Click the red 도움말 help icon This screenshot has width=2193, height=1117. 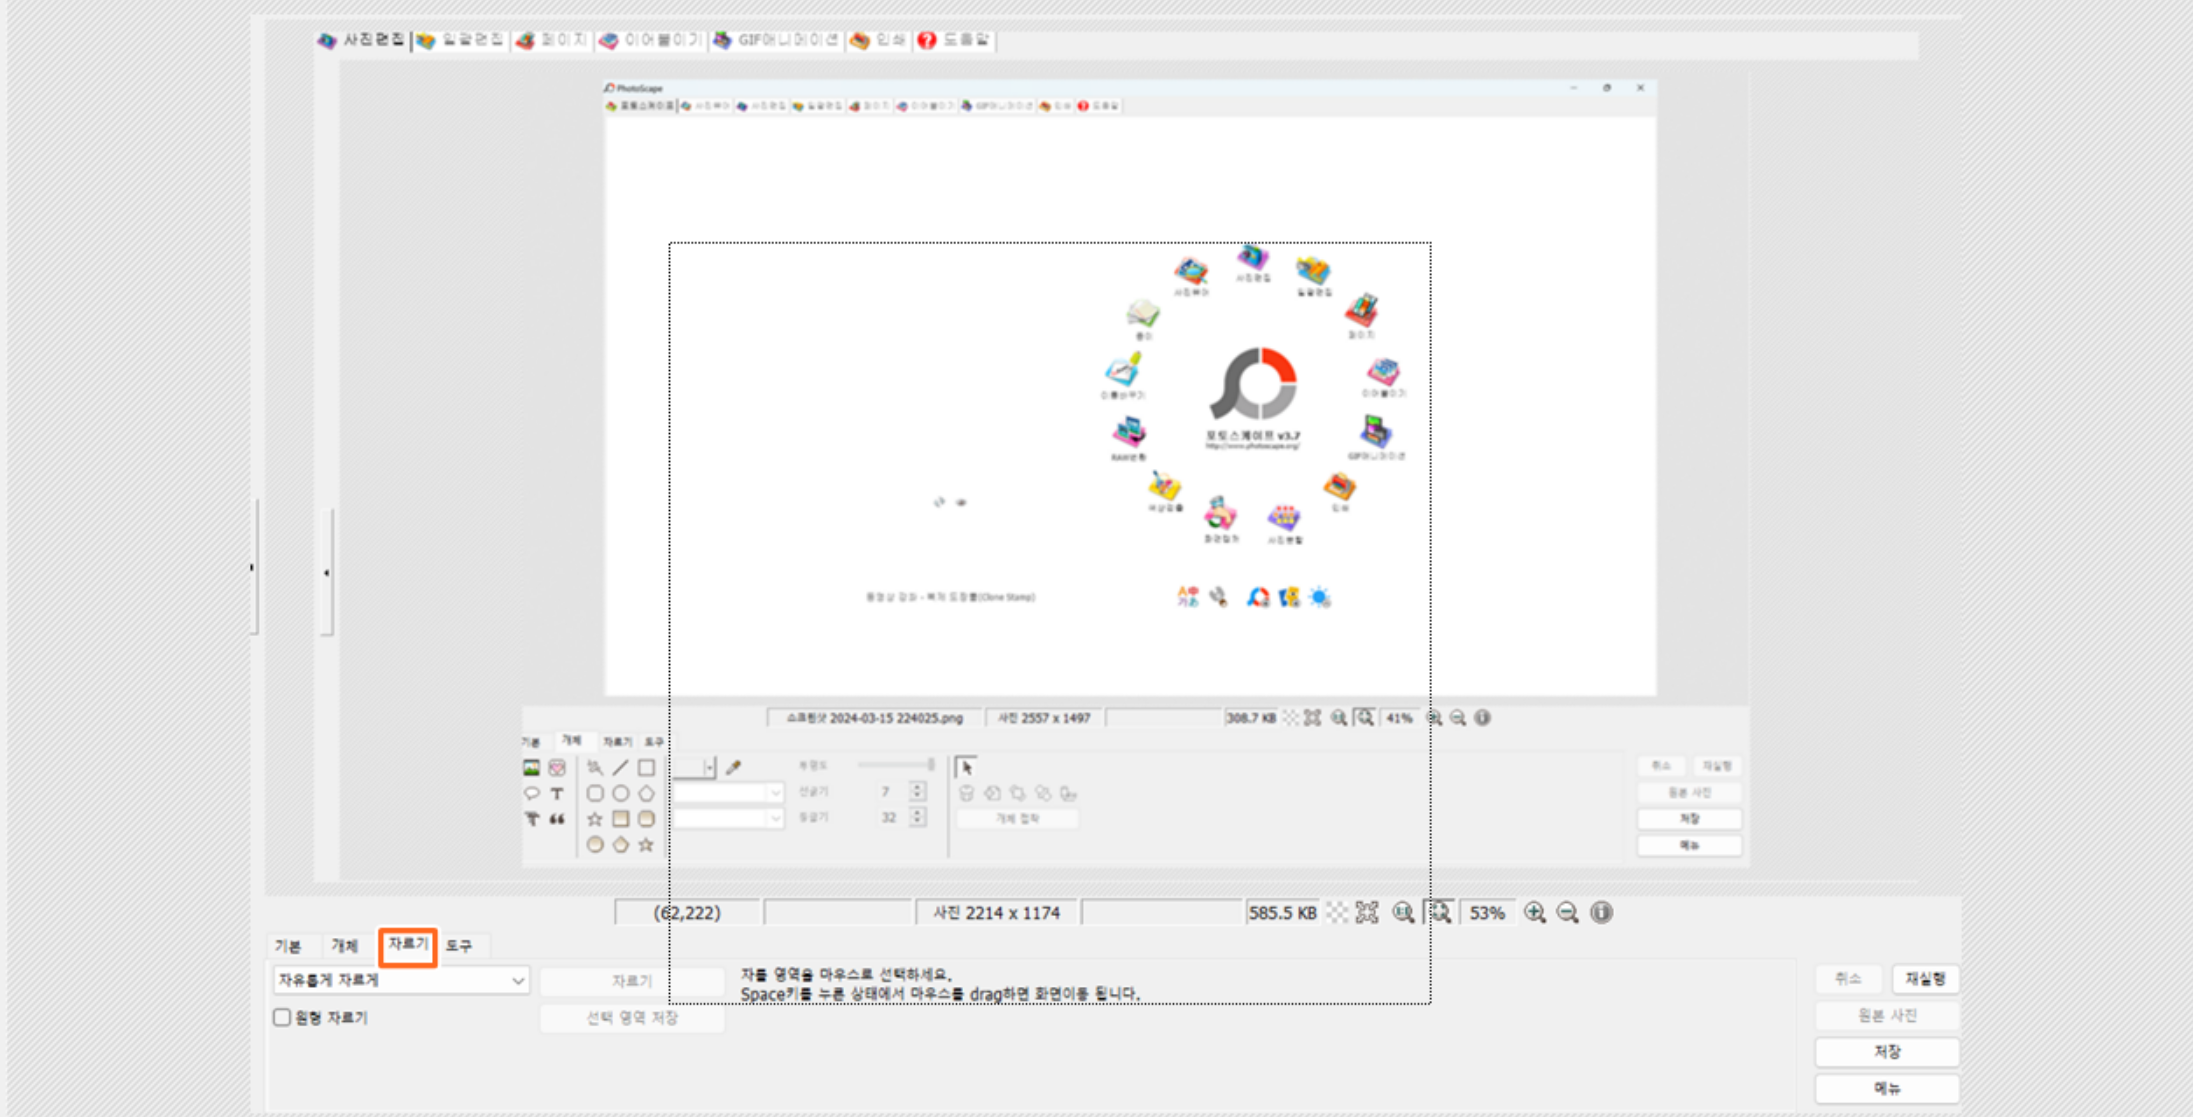[927, 40]
